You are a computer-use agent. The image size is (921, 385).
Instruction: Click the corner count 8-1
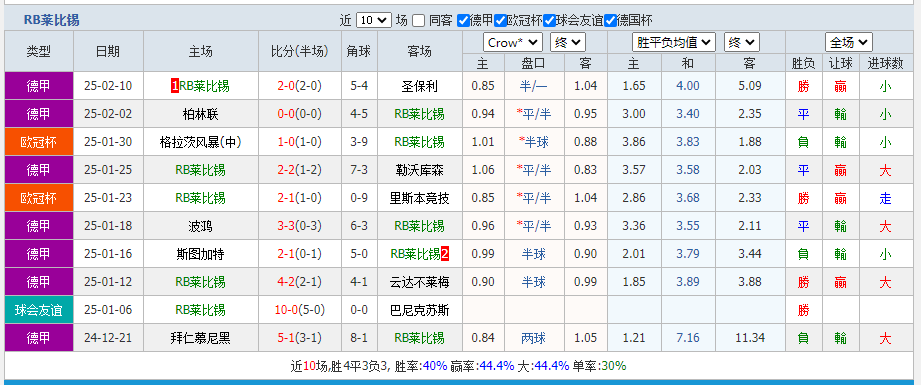[x=359, y=338]
